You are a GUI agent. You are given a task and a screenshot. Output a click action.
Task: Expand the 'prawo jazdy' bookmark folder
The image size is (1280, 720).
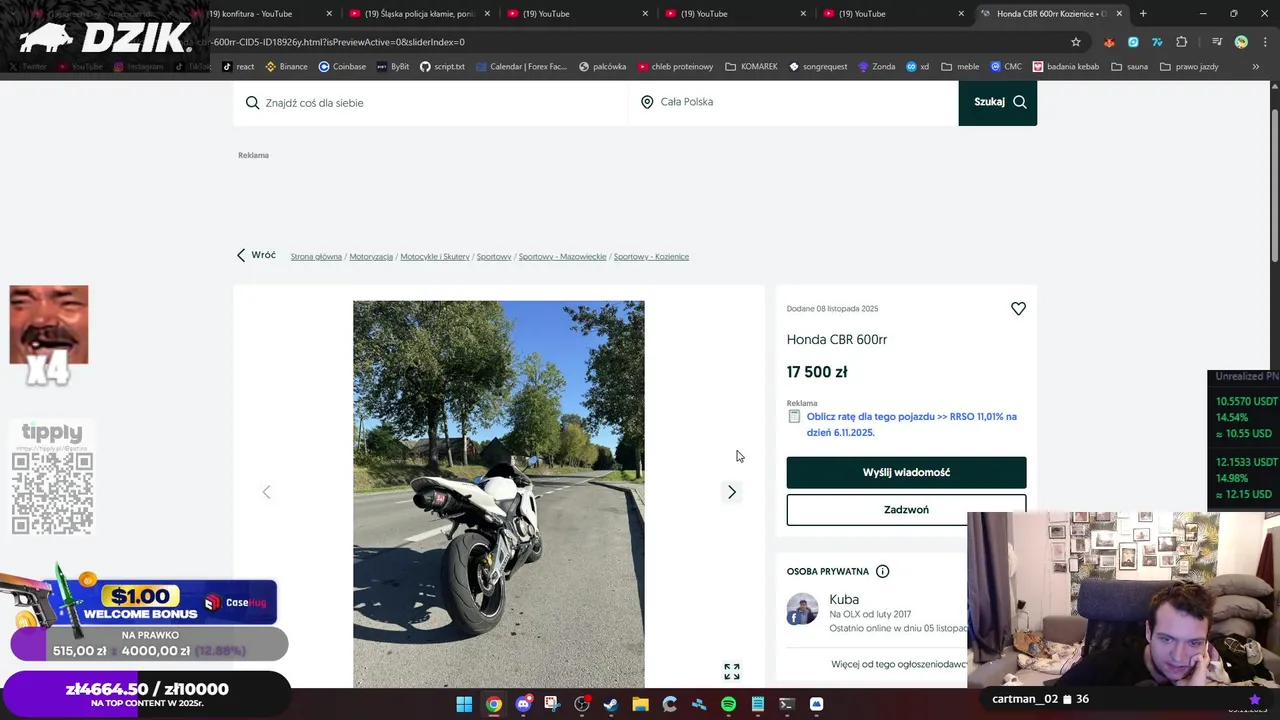1189,67
